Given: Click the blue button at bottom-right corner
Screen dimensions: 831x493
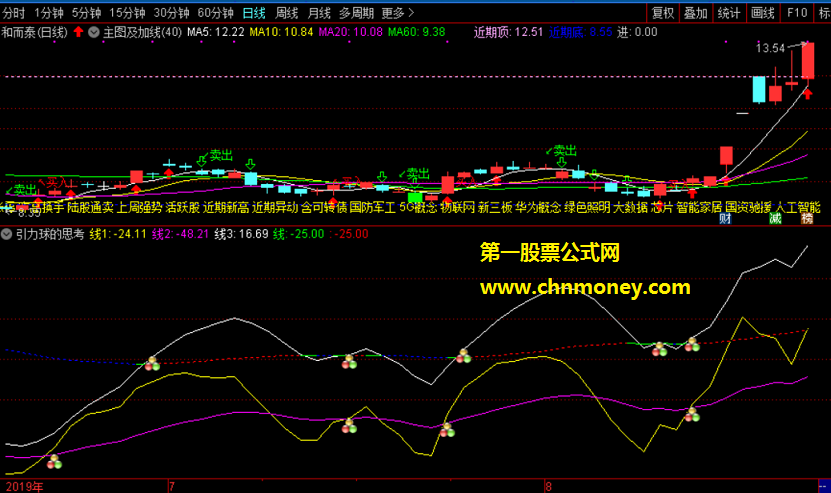Looking at the screenshot, I should click(824, 486).
